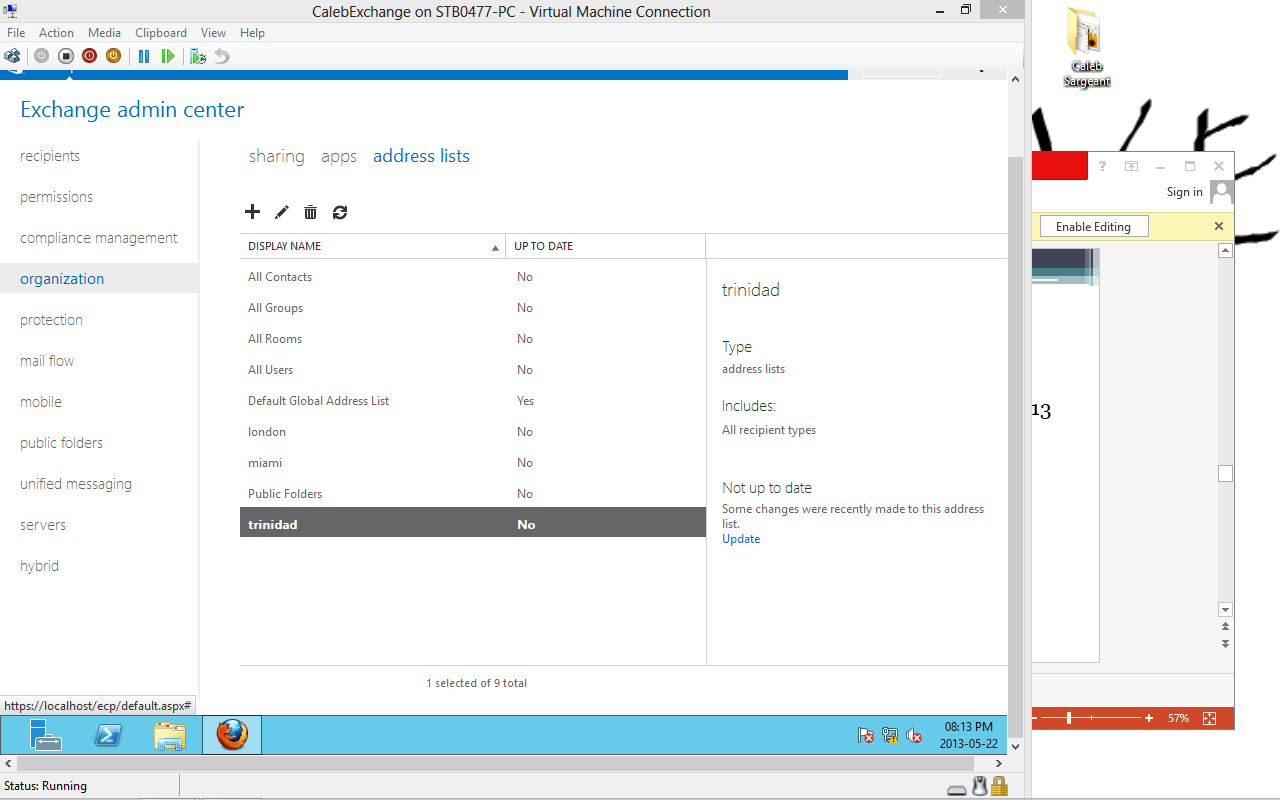Click PowerPoint Ribbon Display Options icon
This screenshot has height=800, width=1280.
pos(1131,166)
